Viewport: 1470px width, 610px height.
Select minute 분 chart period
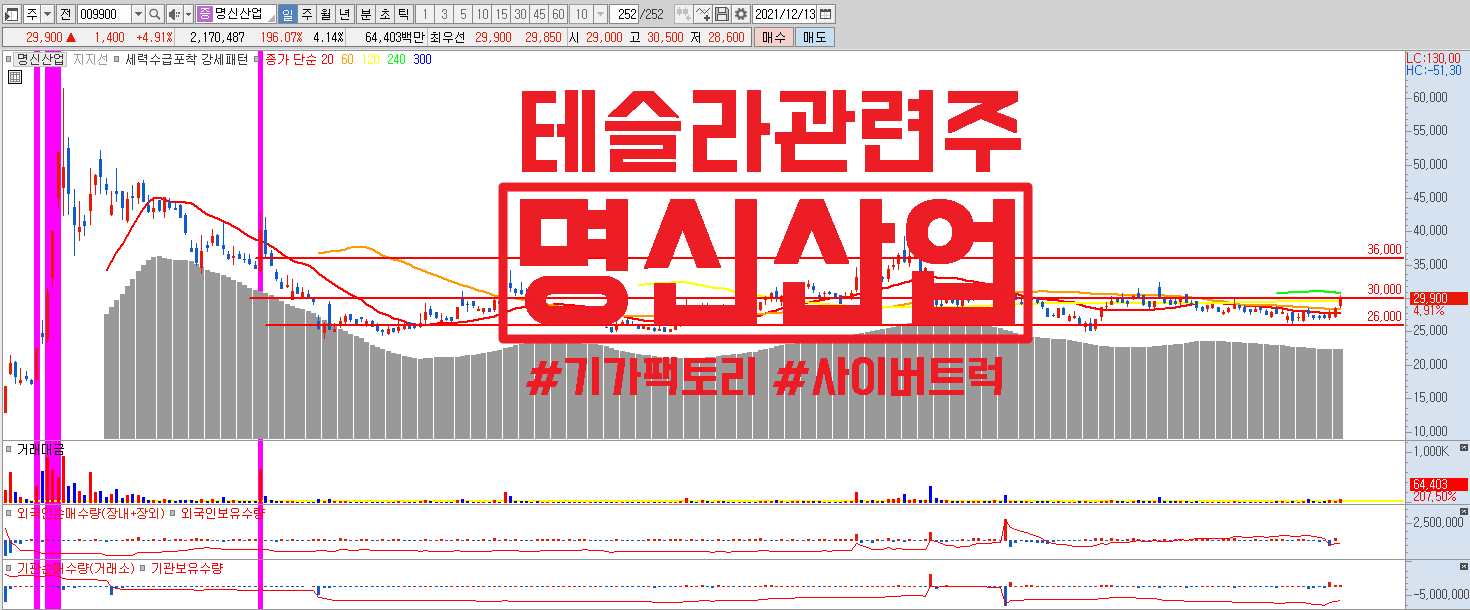point(366,14)
